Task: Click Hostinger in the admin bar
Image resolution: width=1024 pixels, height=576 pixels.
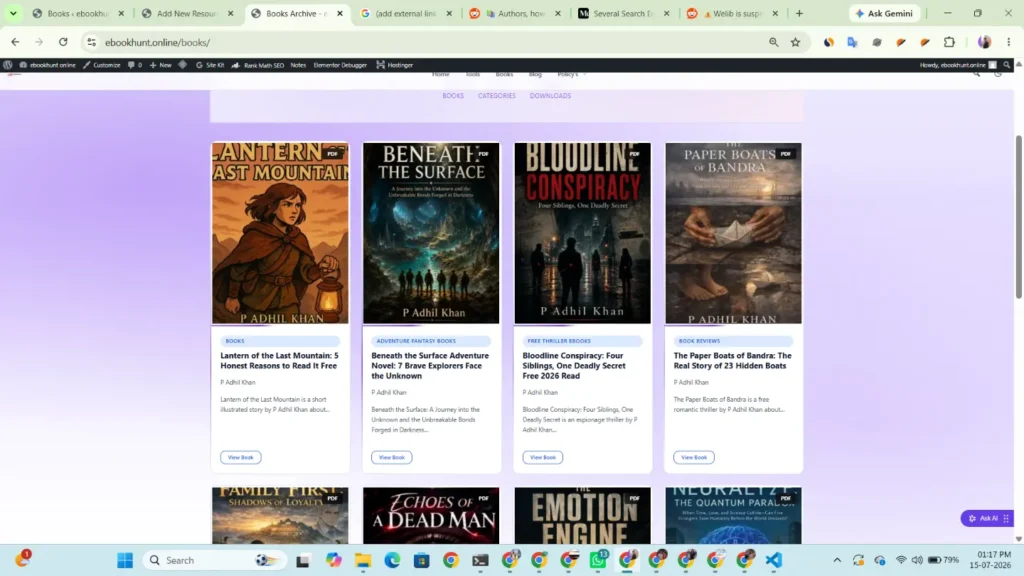Action: click(394, 65)
